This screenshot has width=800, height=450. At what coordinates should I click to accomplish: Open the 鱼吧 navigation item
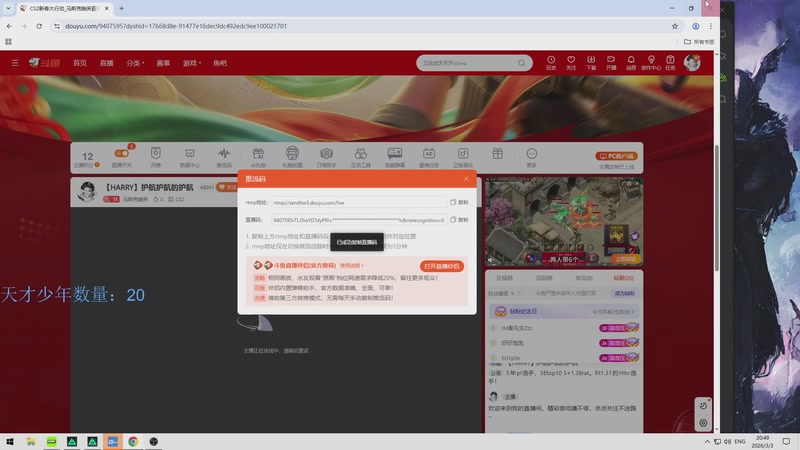pyautogui.click(x=220, y=63)
